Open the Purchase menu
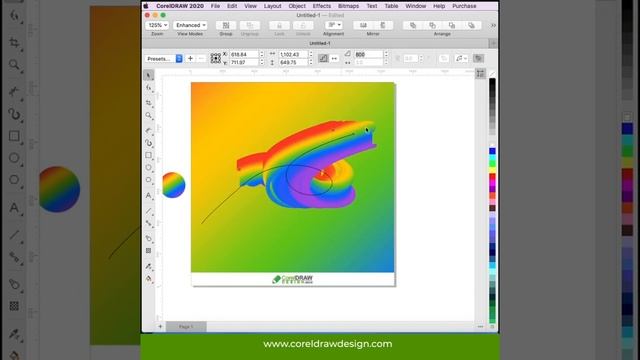This screenshot has width=640, height=360. pos(464,6)
